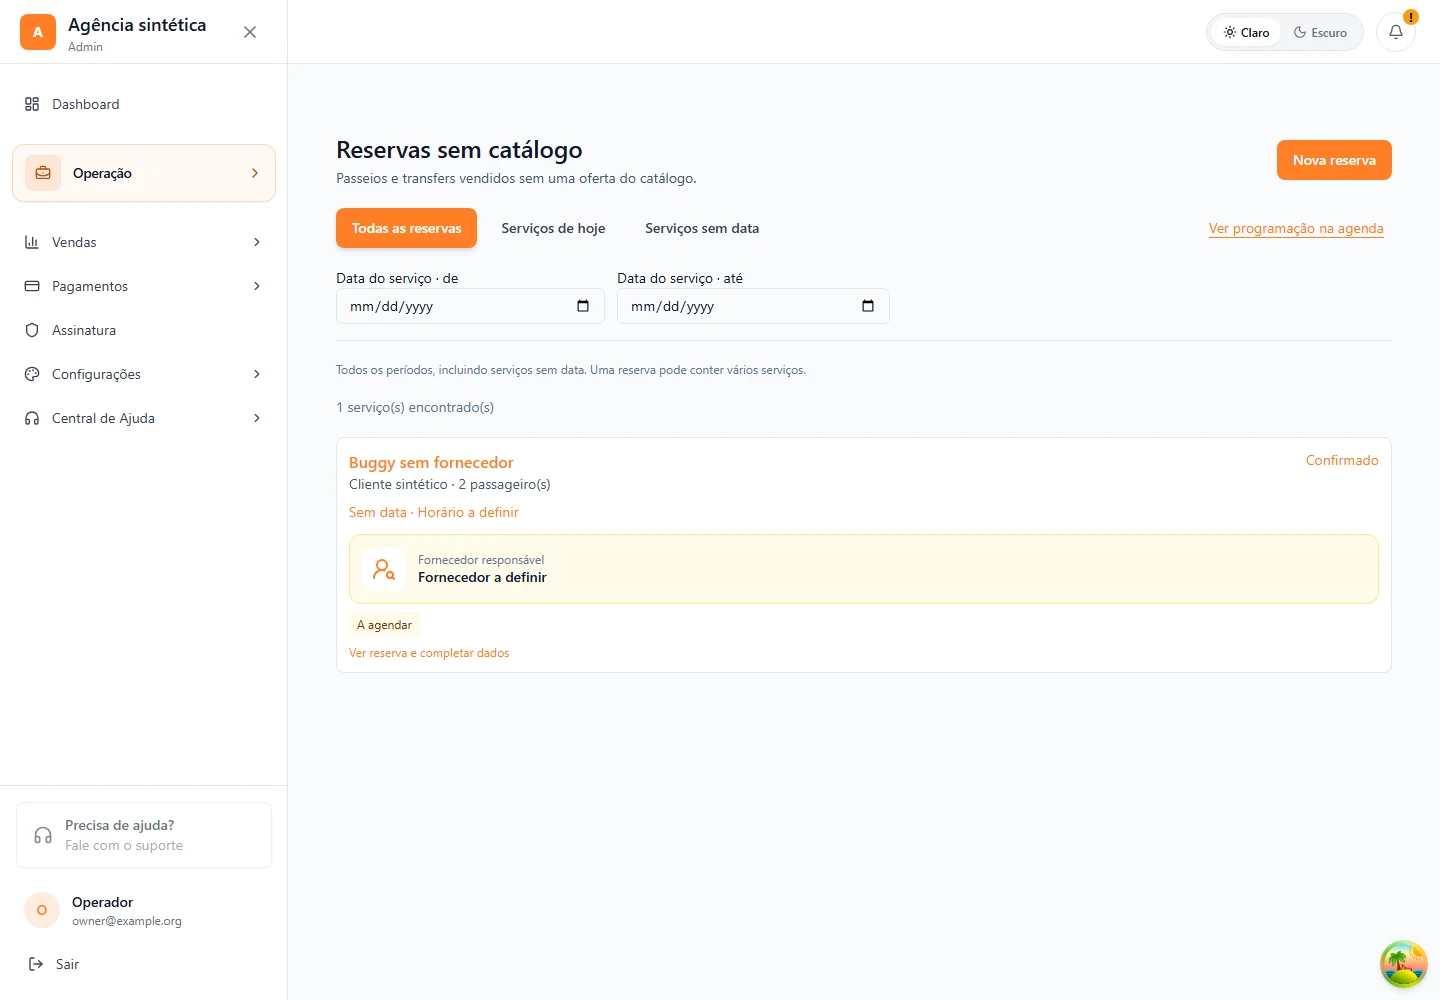Open calendar picker for 'até' date
This screenshot has width=1440, height=1000.
(868, 306)
